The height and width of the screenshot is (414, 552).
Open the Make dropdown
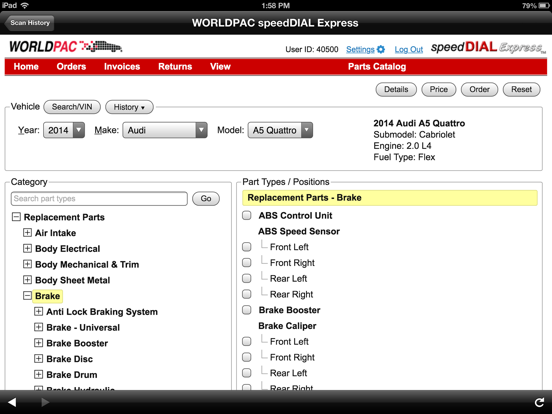click(165, 130)
